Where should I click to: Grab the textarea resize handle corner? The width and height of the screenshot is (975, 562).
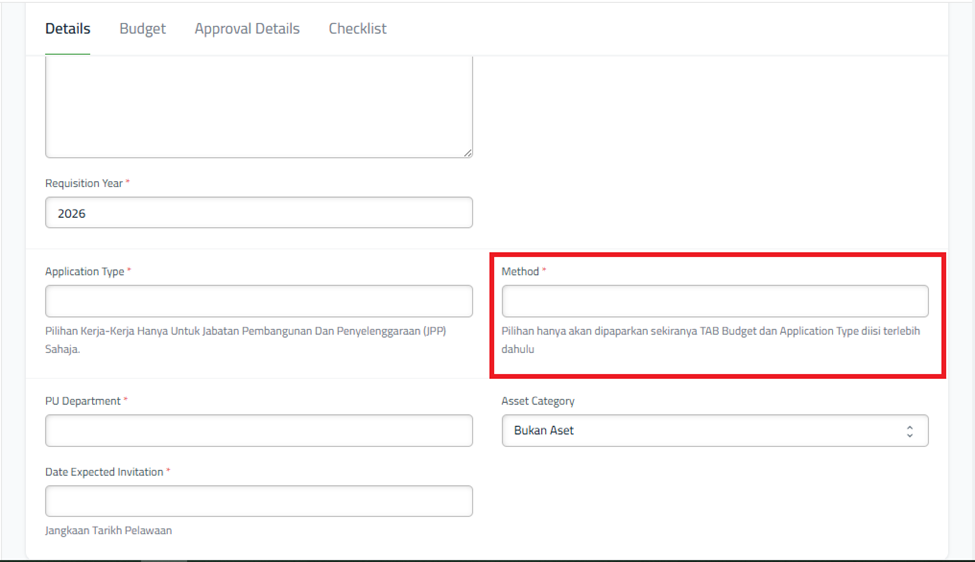coord(468,153)
